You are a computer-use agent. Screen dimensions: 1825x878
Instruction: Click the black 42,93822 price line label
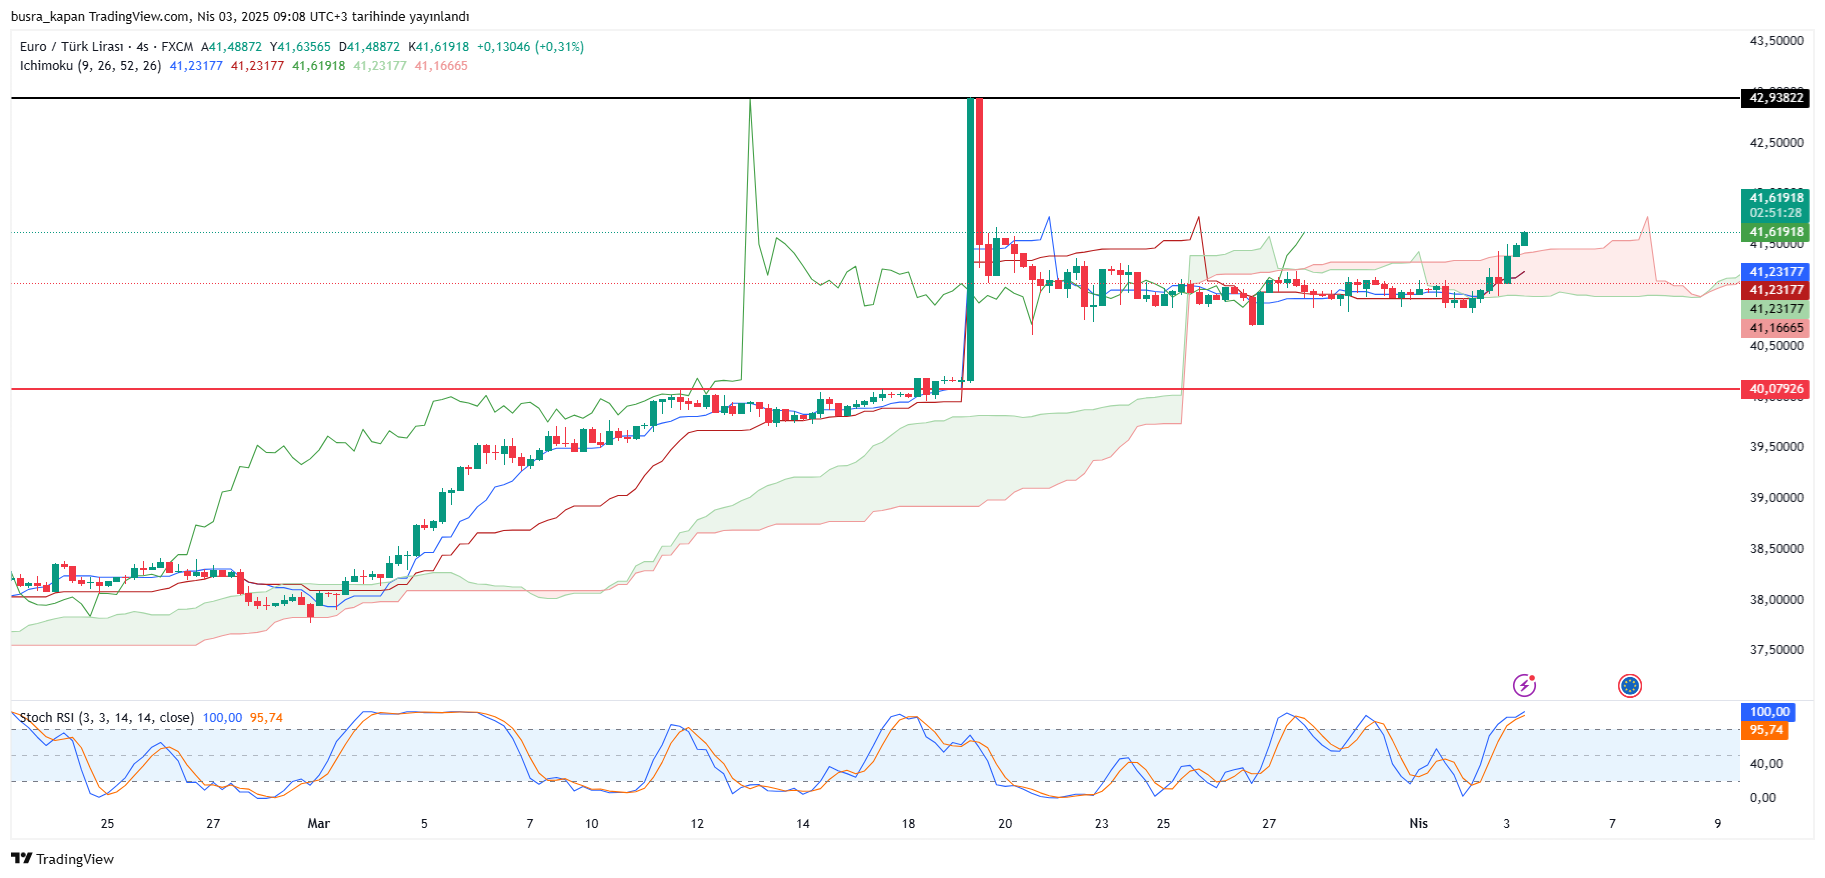[1776, 98]
